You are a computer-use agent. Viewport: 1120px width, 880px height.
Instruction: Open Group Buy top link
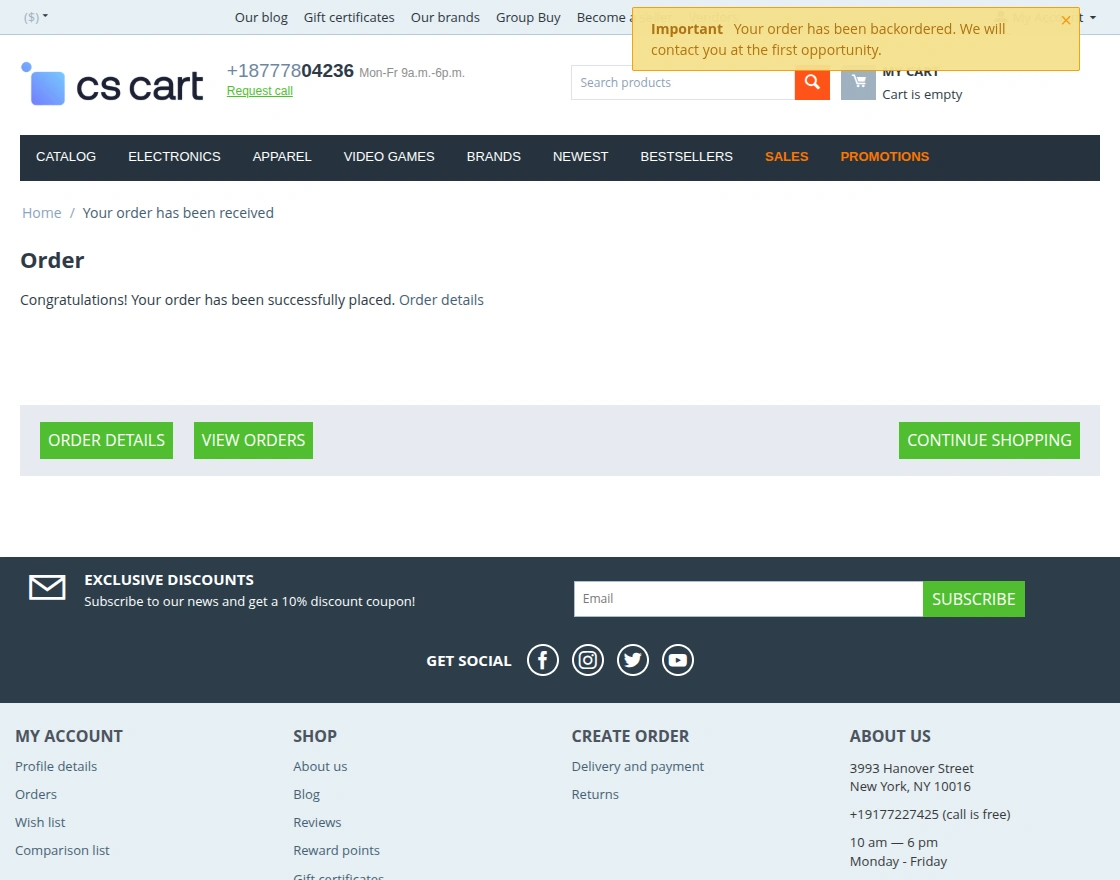529,17
